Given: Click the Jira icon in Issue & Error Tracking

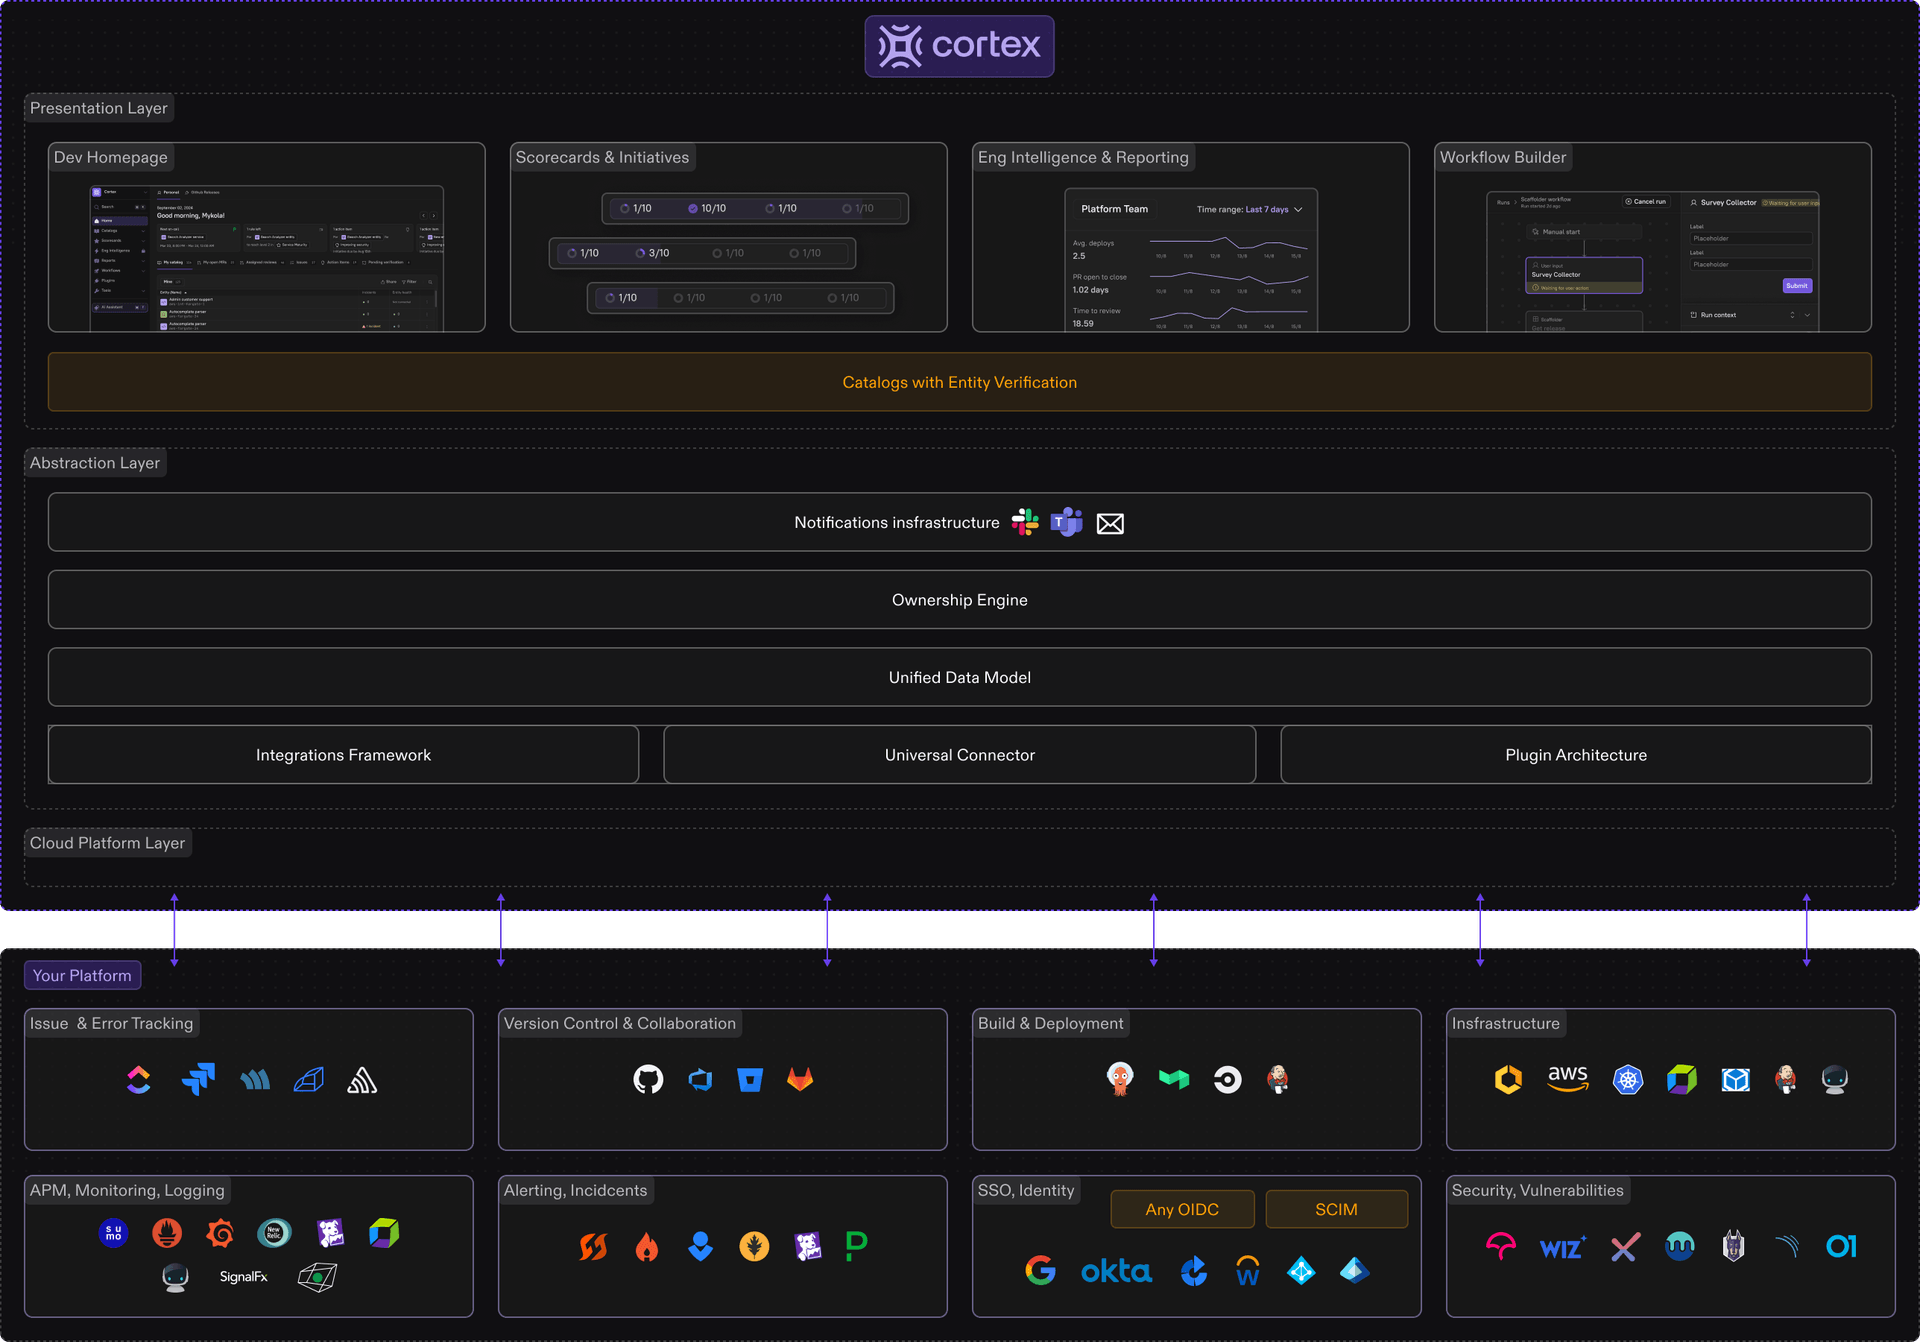Looking at the screenshot, I should point(199,1080).
